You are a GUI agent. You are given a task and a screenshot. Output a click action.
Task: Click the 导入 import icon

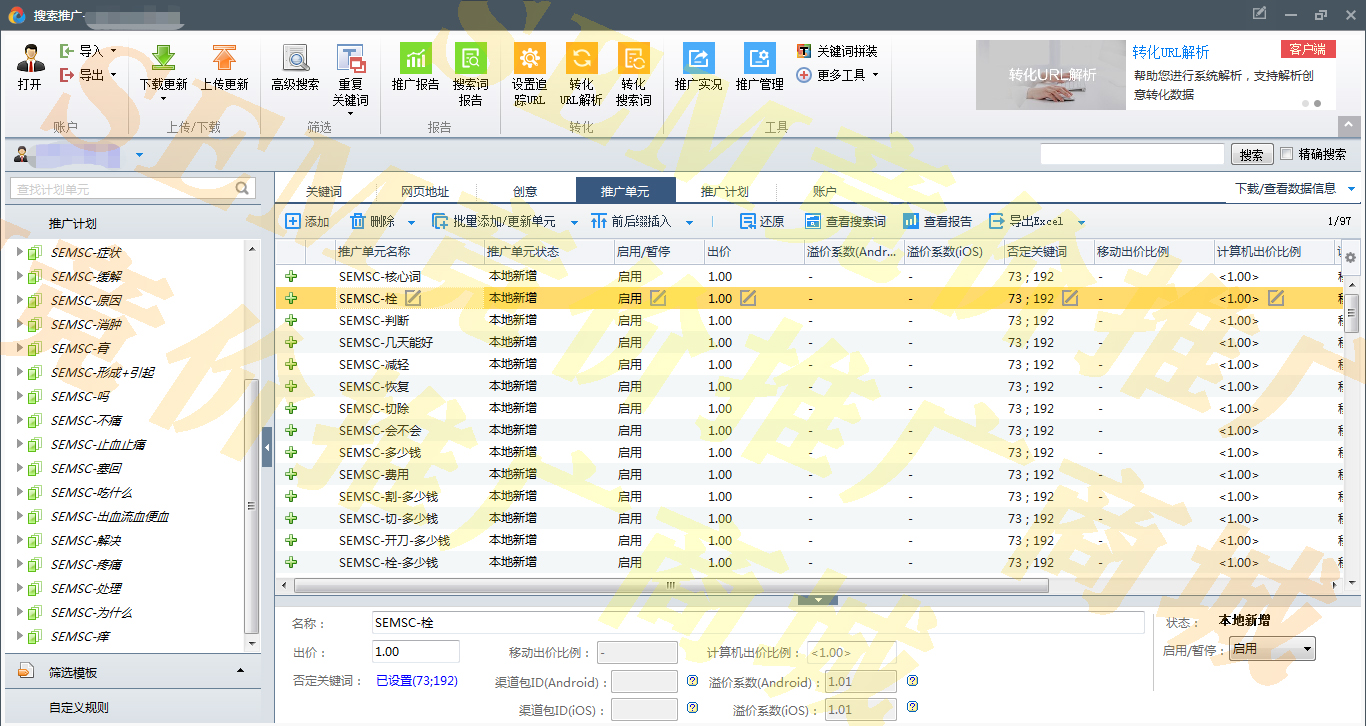[x=66, y=50]
